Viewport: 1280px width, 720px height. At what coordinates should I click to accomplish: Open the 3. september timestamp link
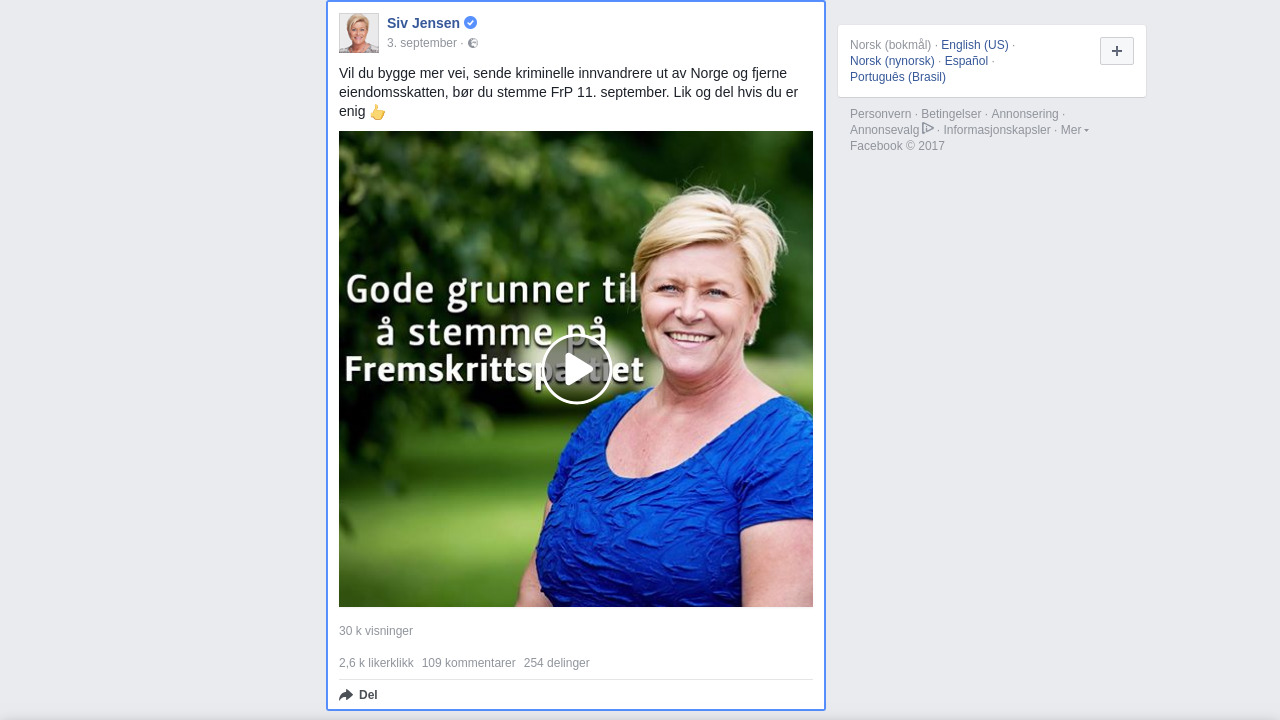[422, 43]
